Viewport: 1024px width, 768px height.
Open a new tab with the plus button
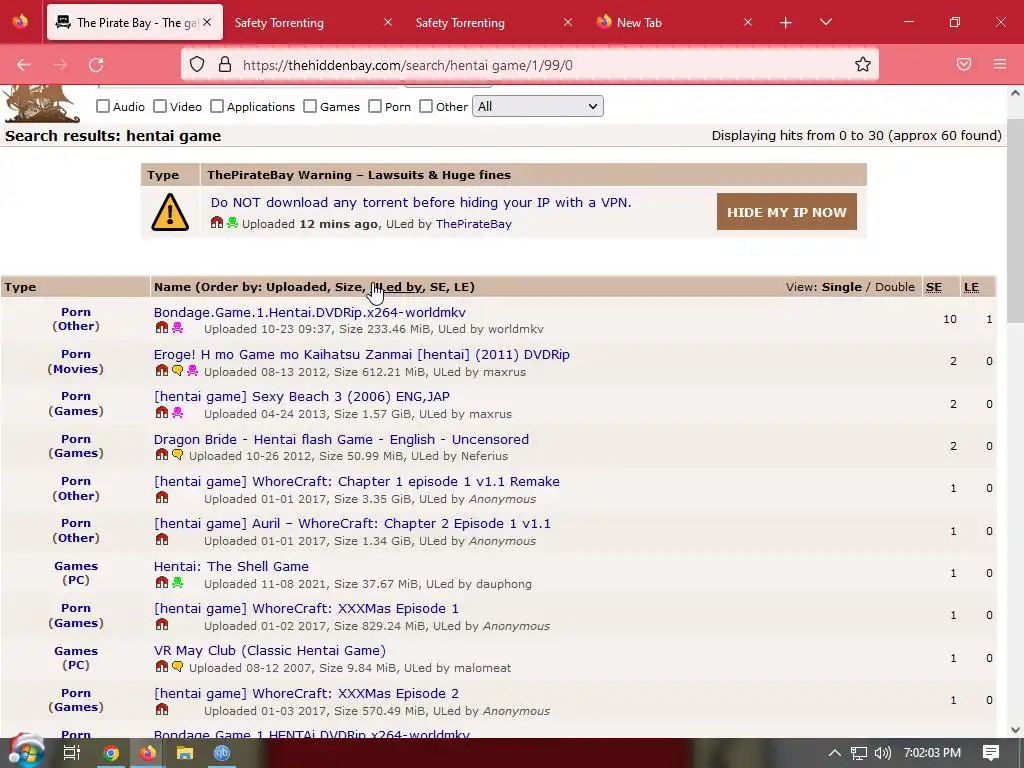coord(786,23)
